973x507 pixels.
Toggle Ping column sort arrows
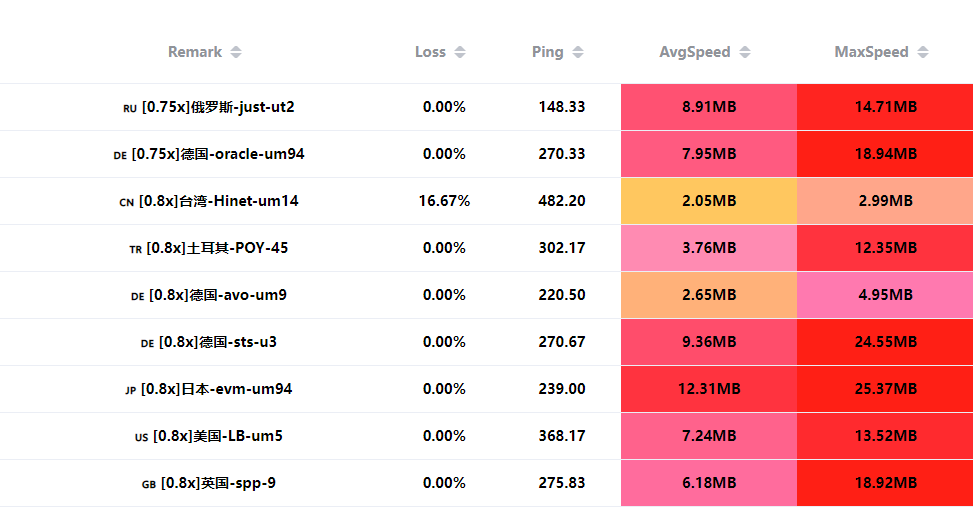click(x=578, y=52)
